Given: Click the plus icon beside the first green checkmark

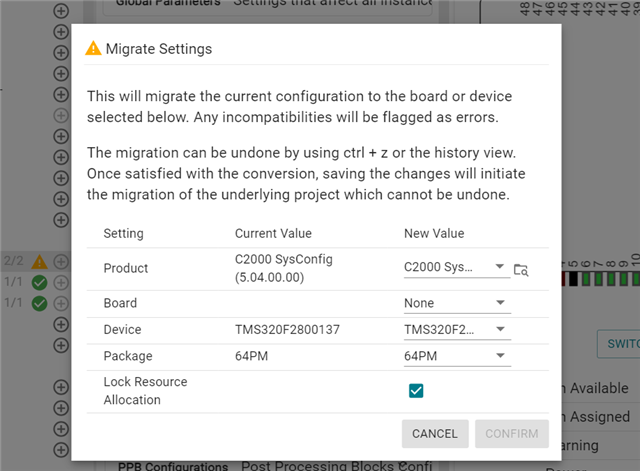Looking at the screenshot, I should (x=61, y=282).
